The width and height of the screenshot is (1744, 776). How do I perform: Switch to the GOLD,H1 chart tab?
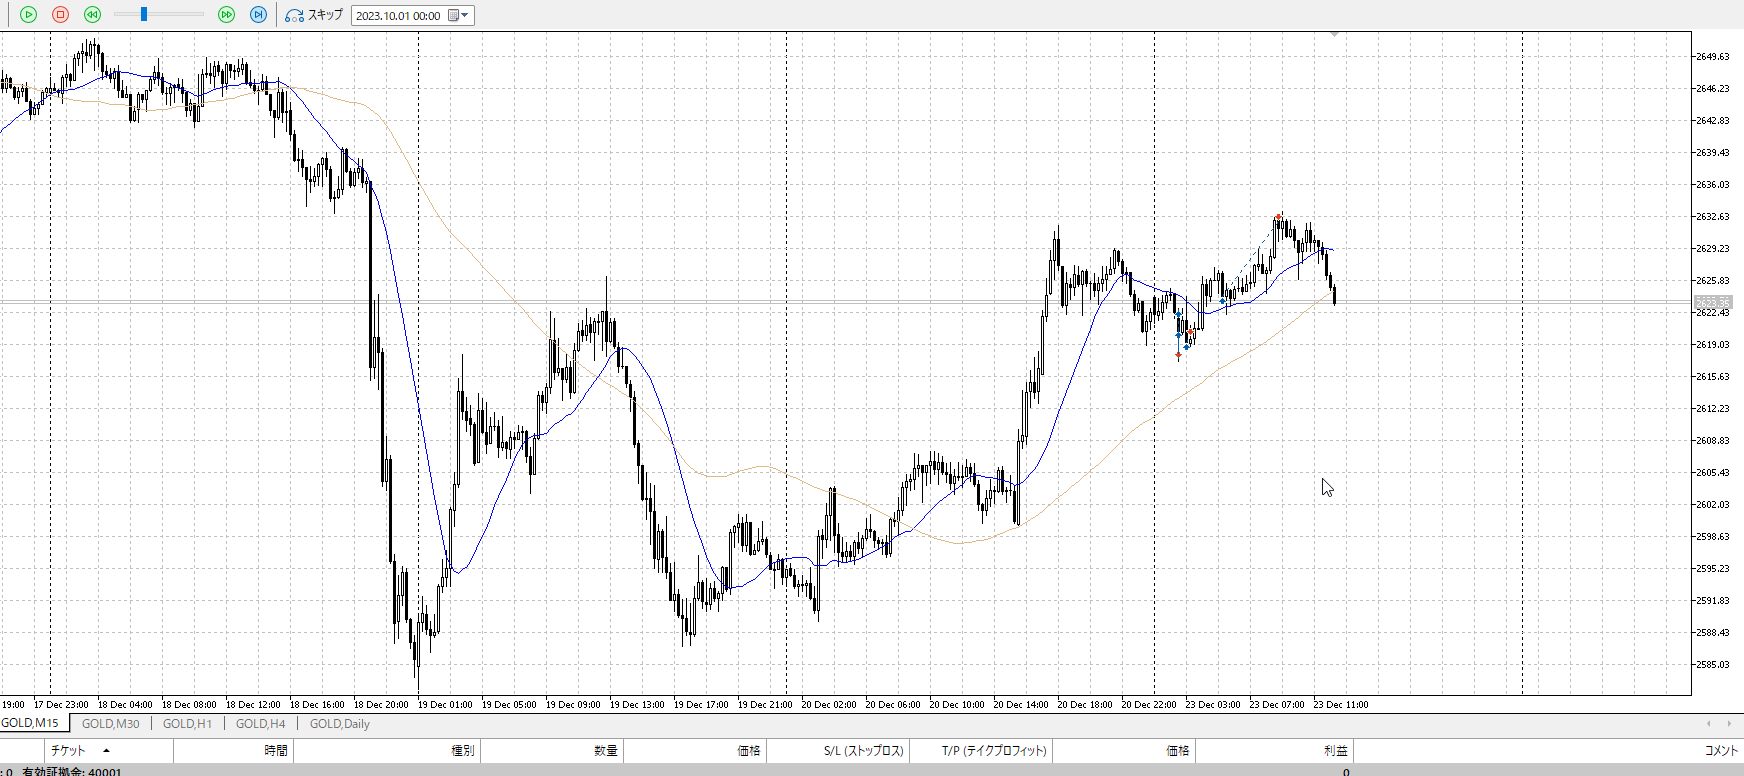187,724
